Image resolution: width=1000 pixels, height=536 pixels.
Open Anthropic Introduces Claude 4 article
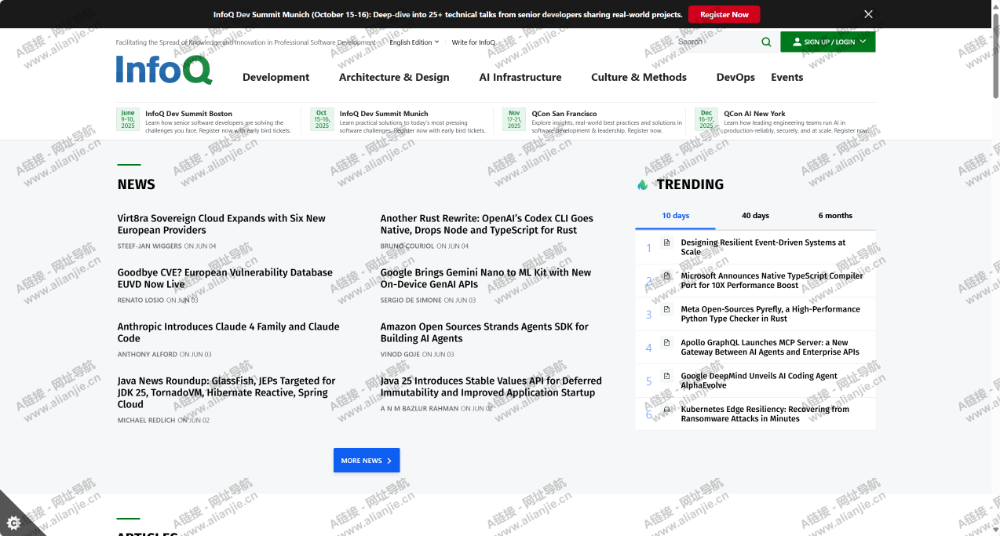(x=228, y=332)
